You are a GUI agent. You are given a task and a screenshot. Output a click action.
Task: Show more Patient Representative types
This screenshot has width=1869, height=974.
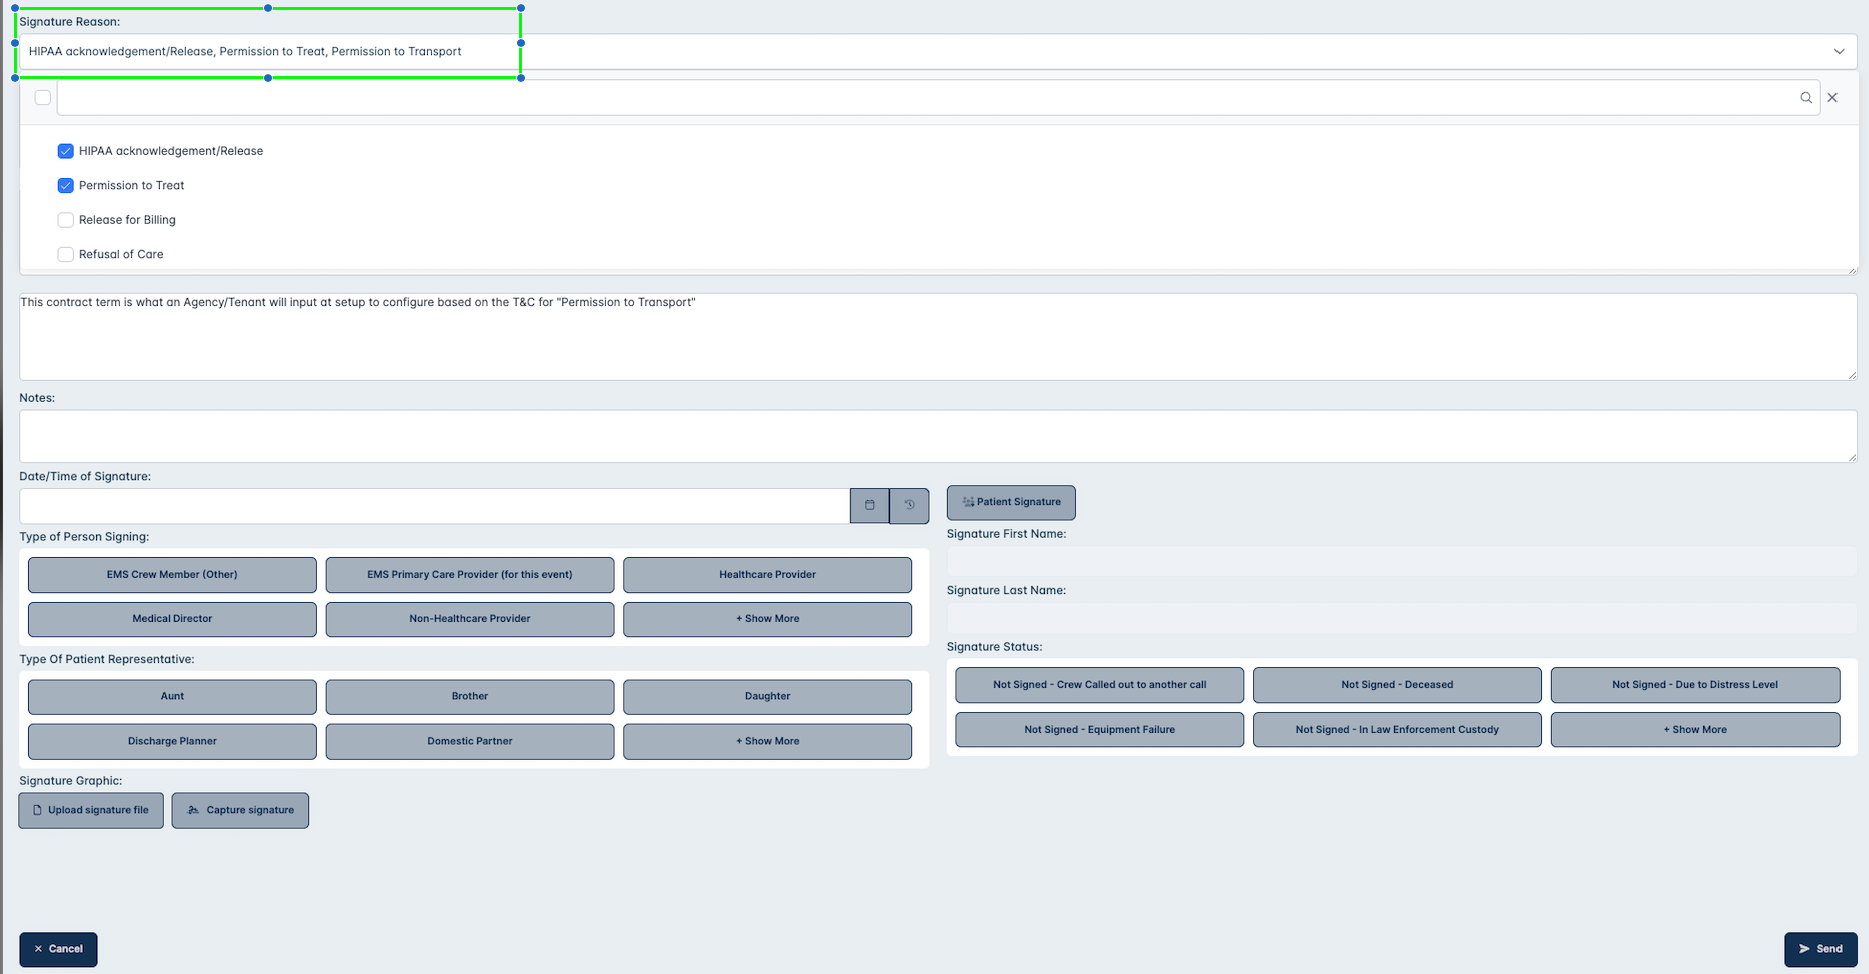767,741
